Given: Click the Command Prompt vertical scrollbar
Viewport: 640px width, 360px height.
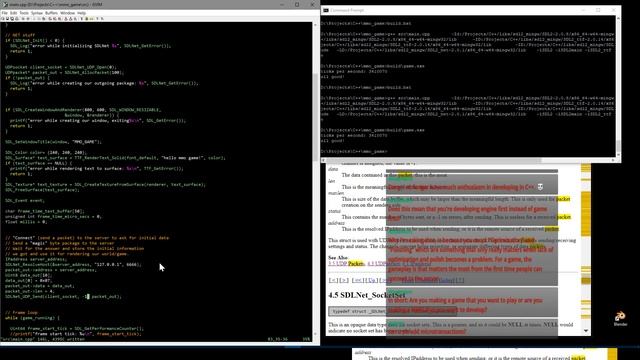Looking at the screenshot, I should click(618, 87).
